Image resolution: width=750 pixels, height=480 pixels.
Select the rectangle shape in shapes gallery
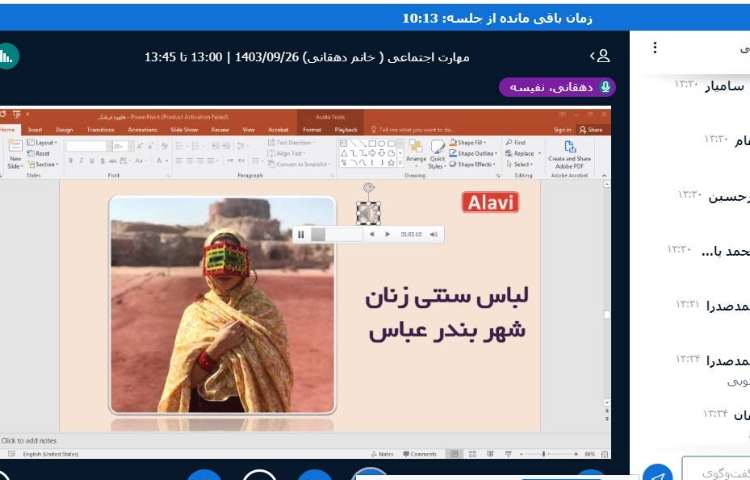coord(372,143)
